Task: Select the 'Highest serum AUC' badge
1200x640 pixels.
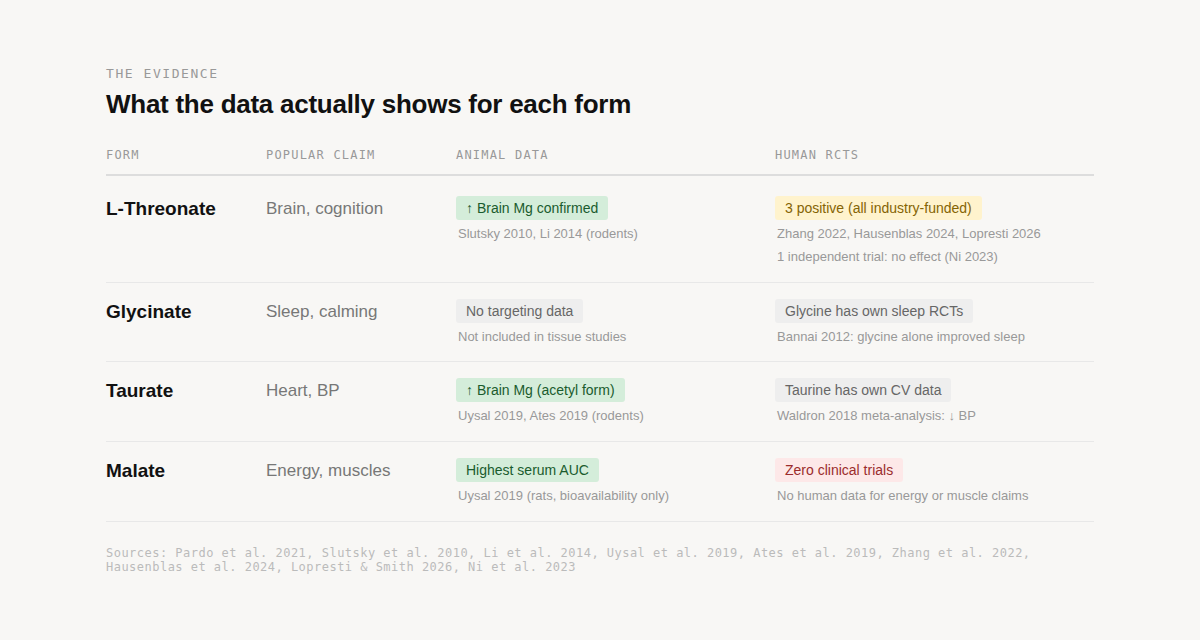Action: click(x=527, y=470)
